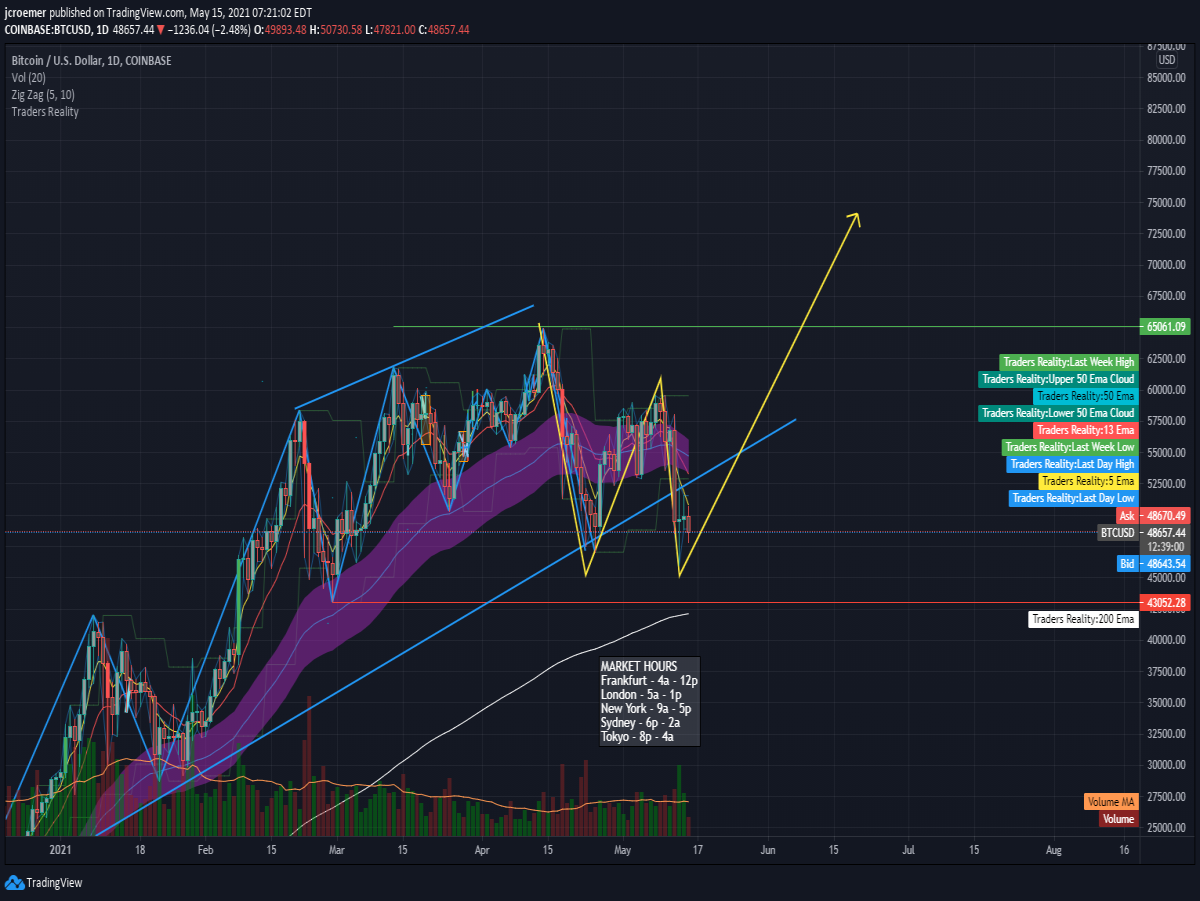Click the Sydney - 6p - 2a line
Viewport: 1200px width, 901px height.
tap(641, 722)
